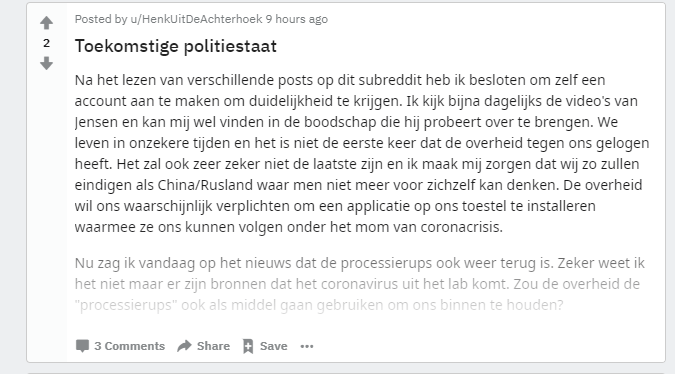Image resolution: width=675 pixels, height=374 pixels.
Task: Click the Save text label
Action: [273, 346]
